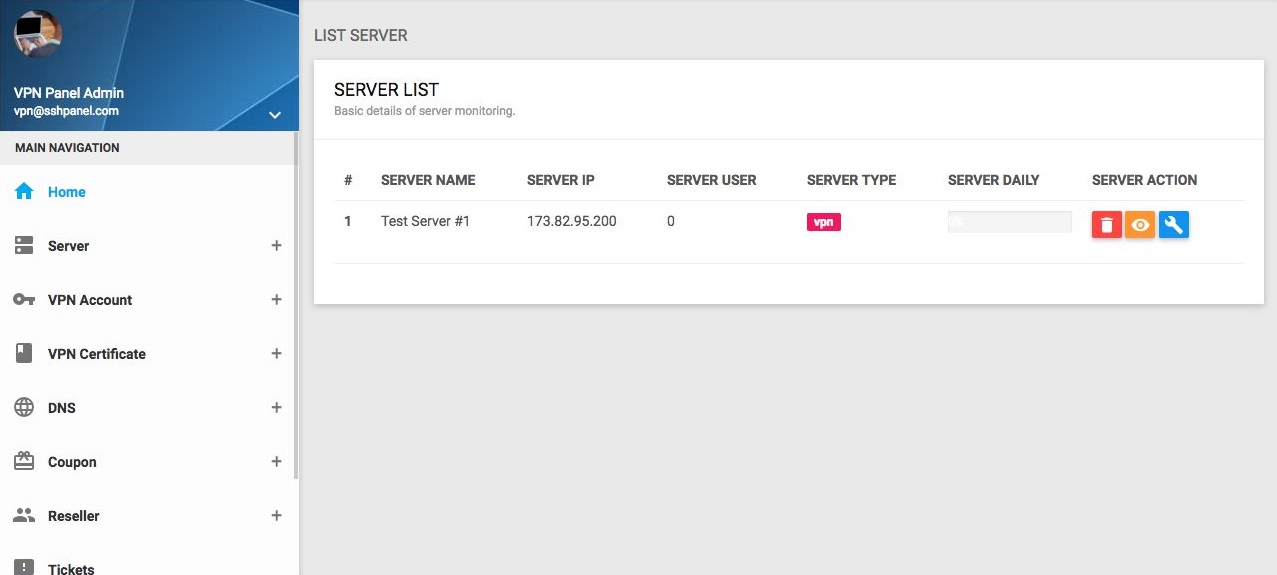This screenshot has width=1277, height=575.
Task: Expand the VPN Account submenu plus sign
Action: (277, 300)
